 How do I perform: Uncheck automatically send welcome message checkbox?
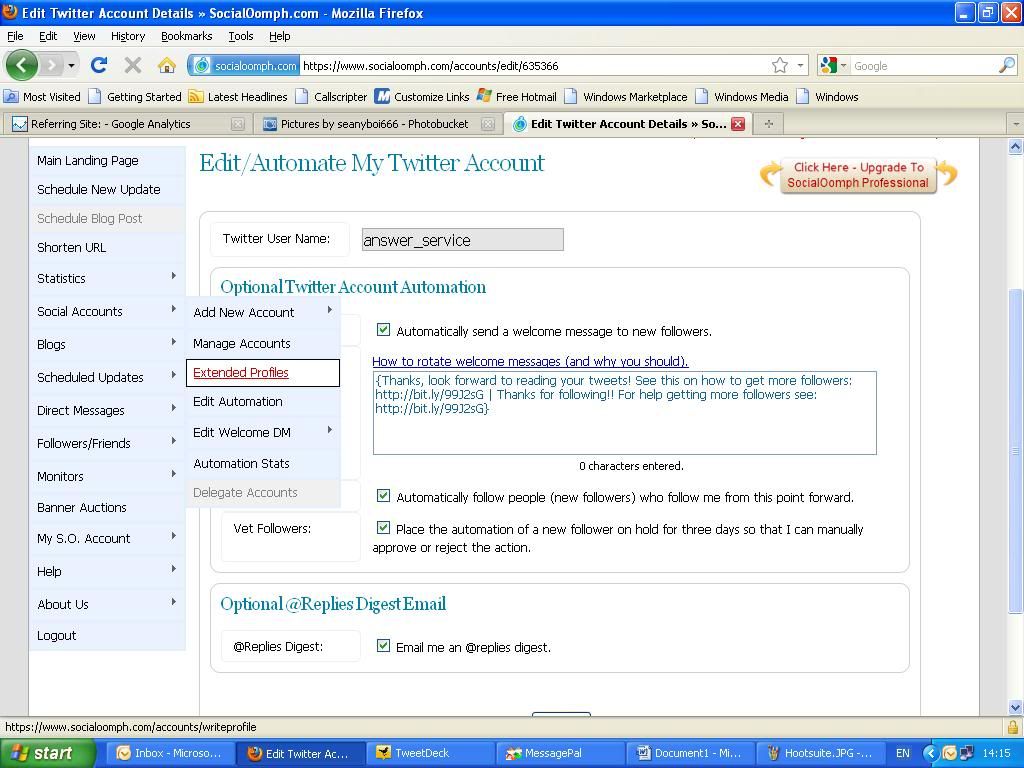tap(383, 330)
